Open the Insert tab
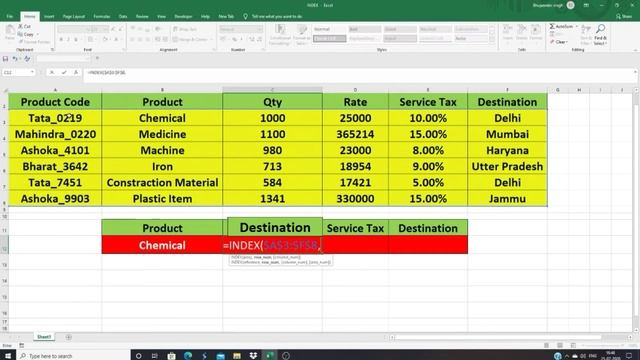The width and height of the screenshot is (640, 360). (49, 16)
